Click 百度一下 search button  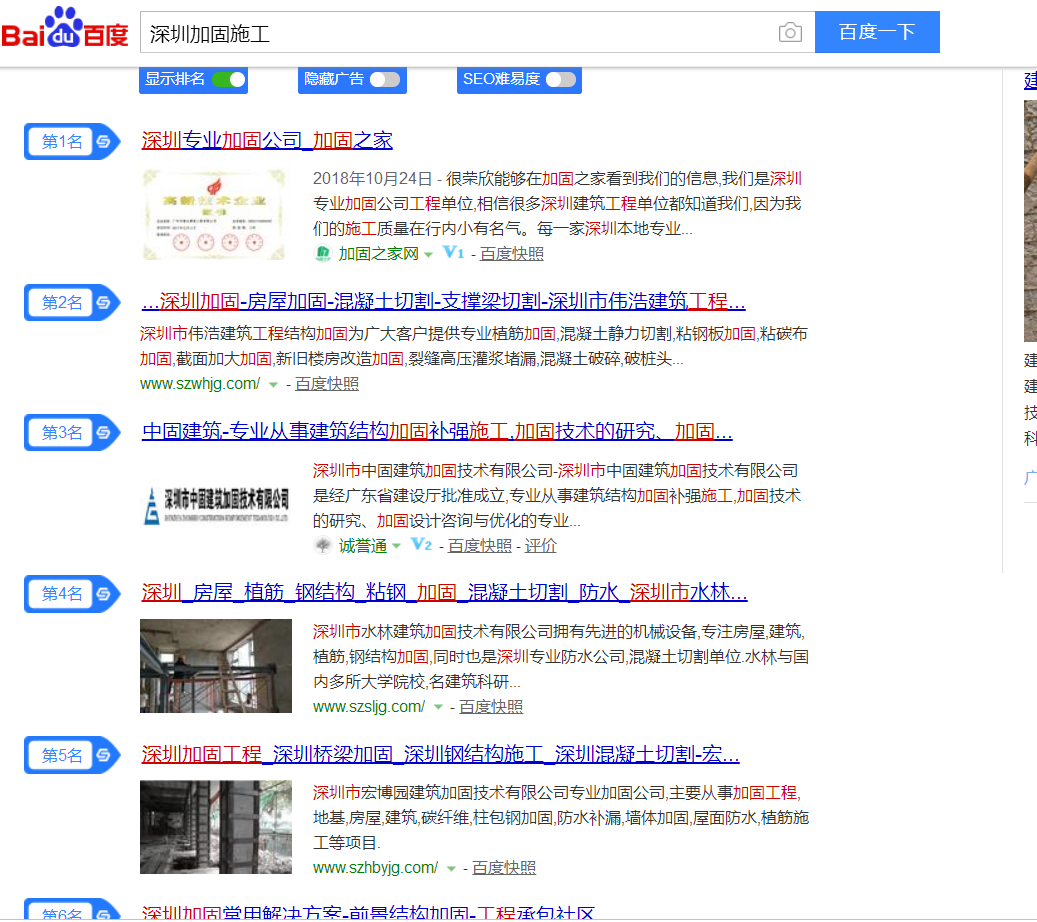click(x=877, y=32)
